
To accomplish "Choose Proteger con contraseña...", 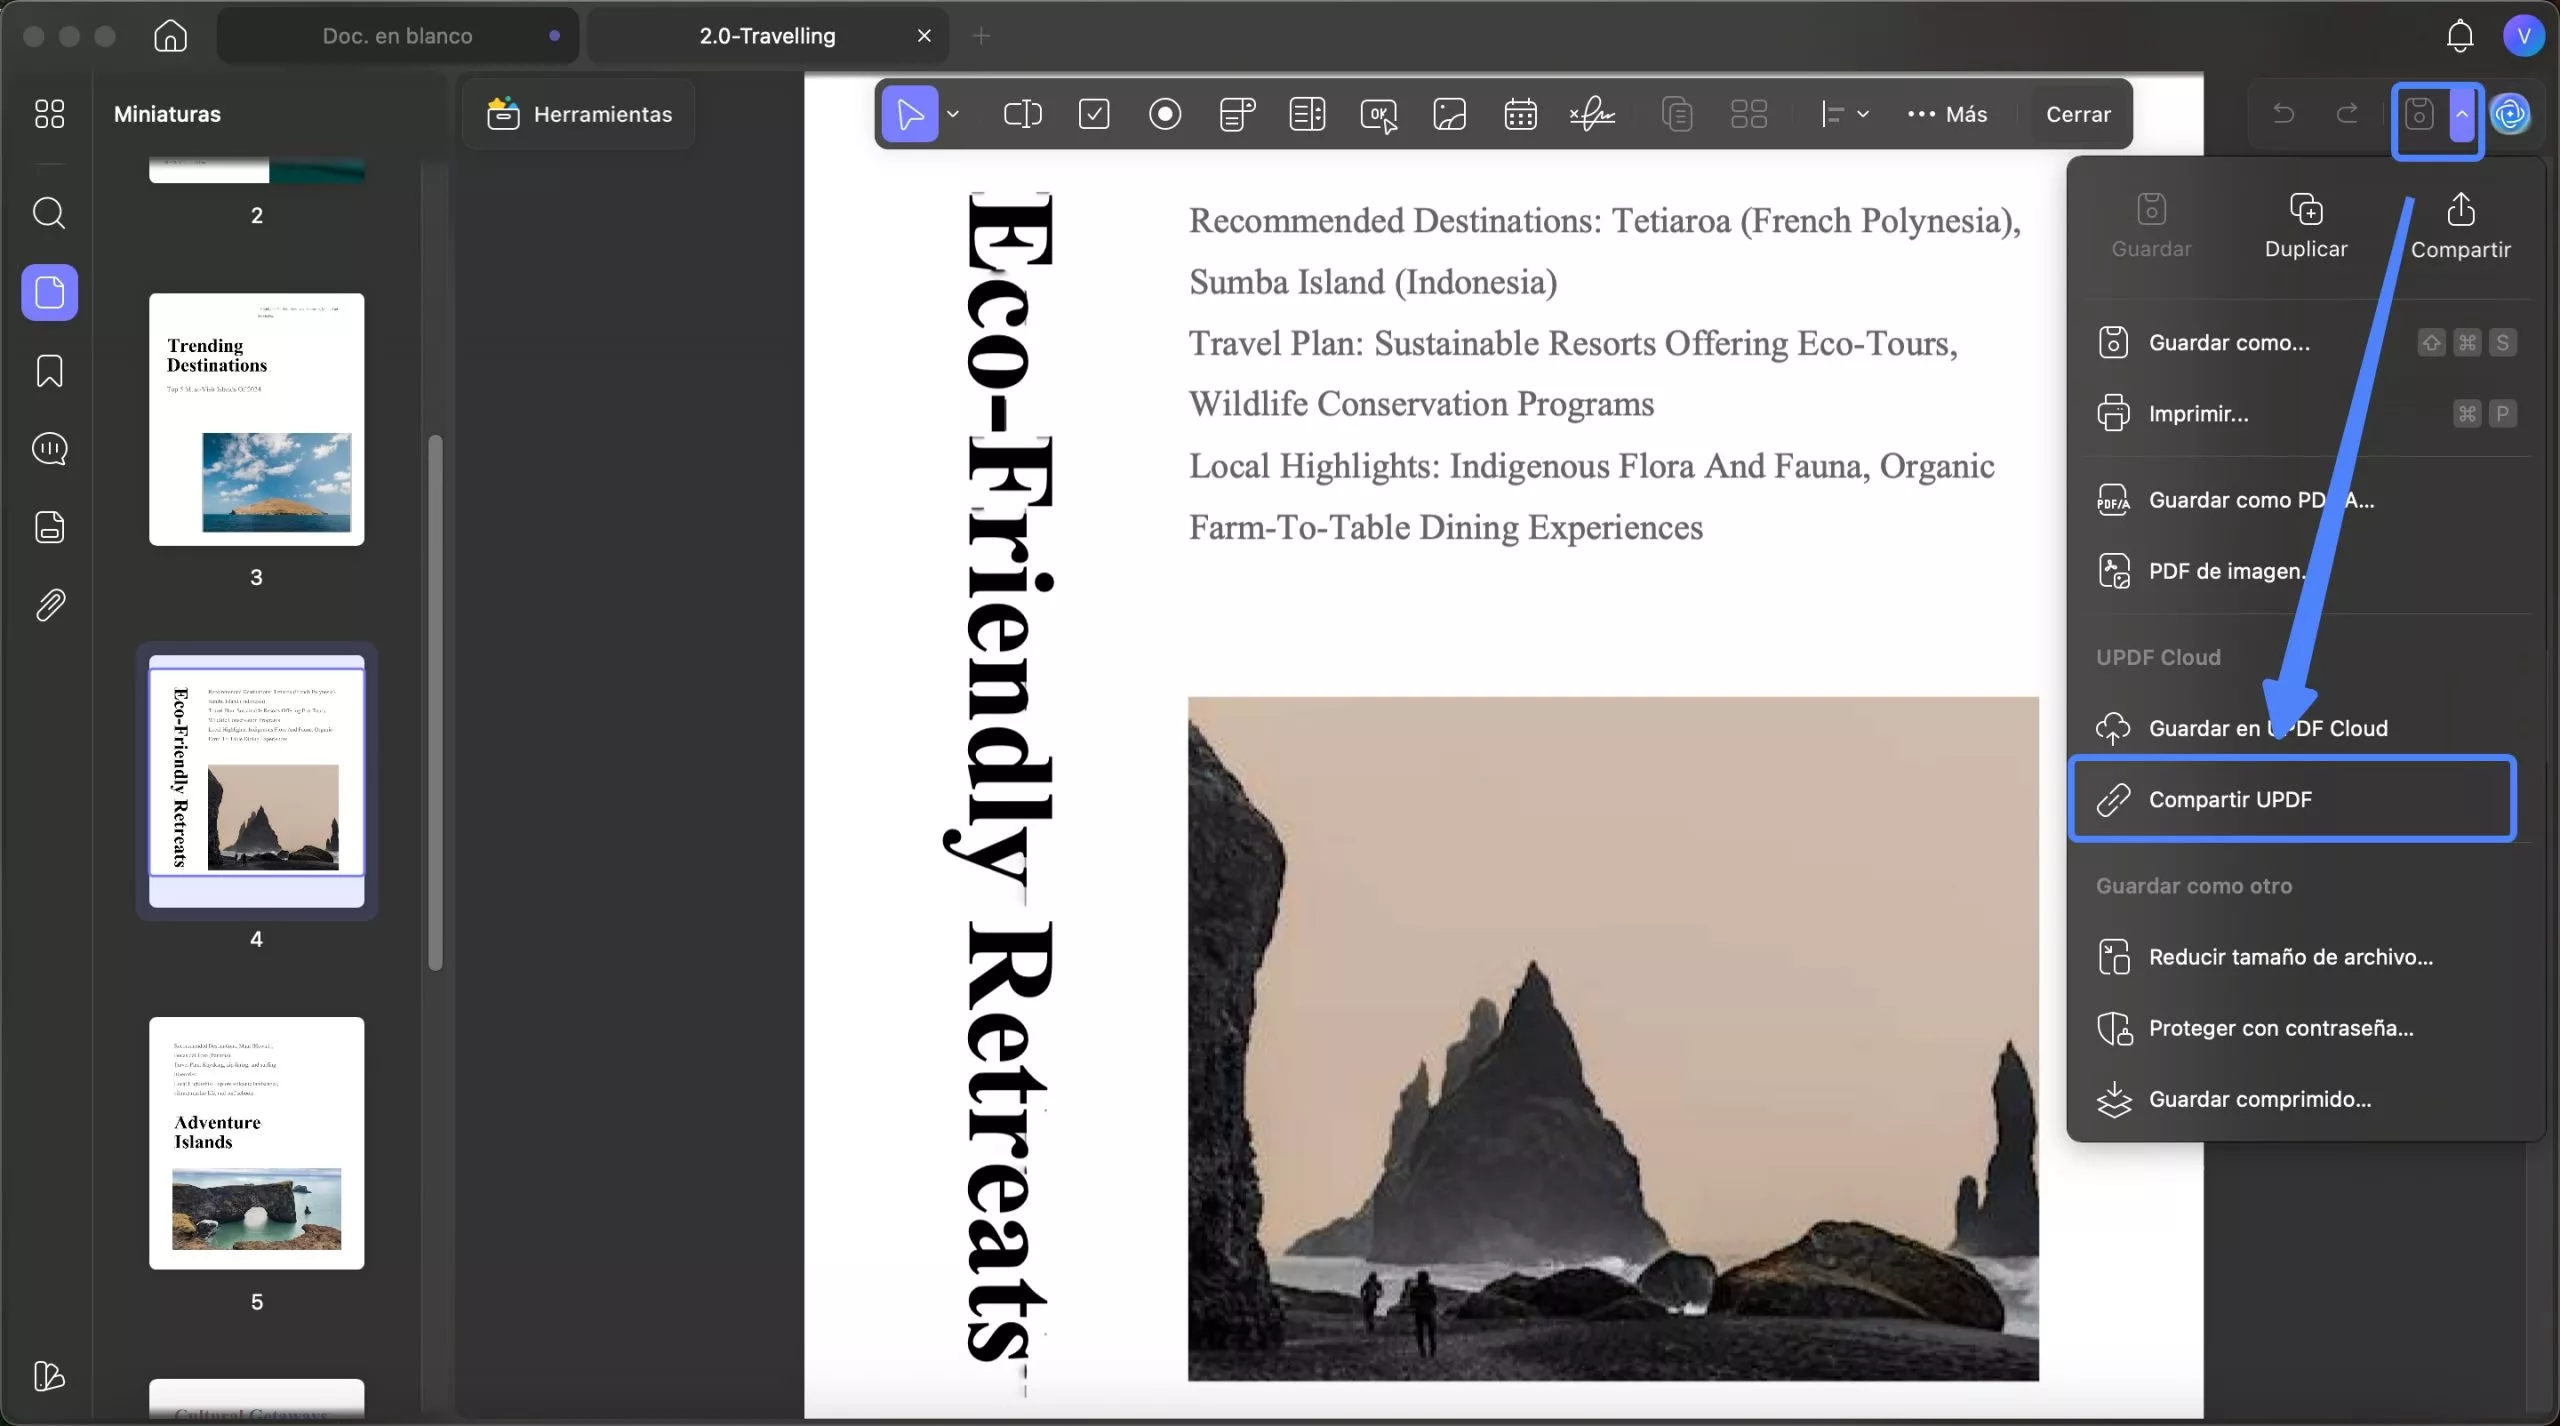I will click(2305, 1028).
